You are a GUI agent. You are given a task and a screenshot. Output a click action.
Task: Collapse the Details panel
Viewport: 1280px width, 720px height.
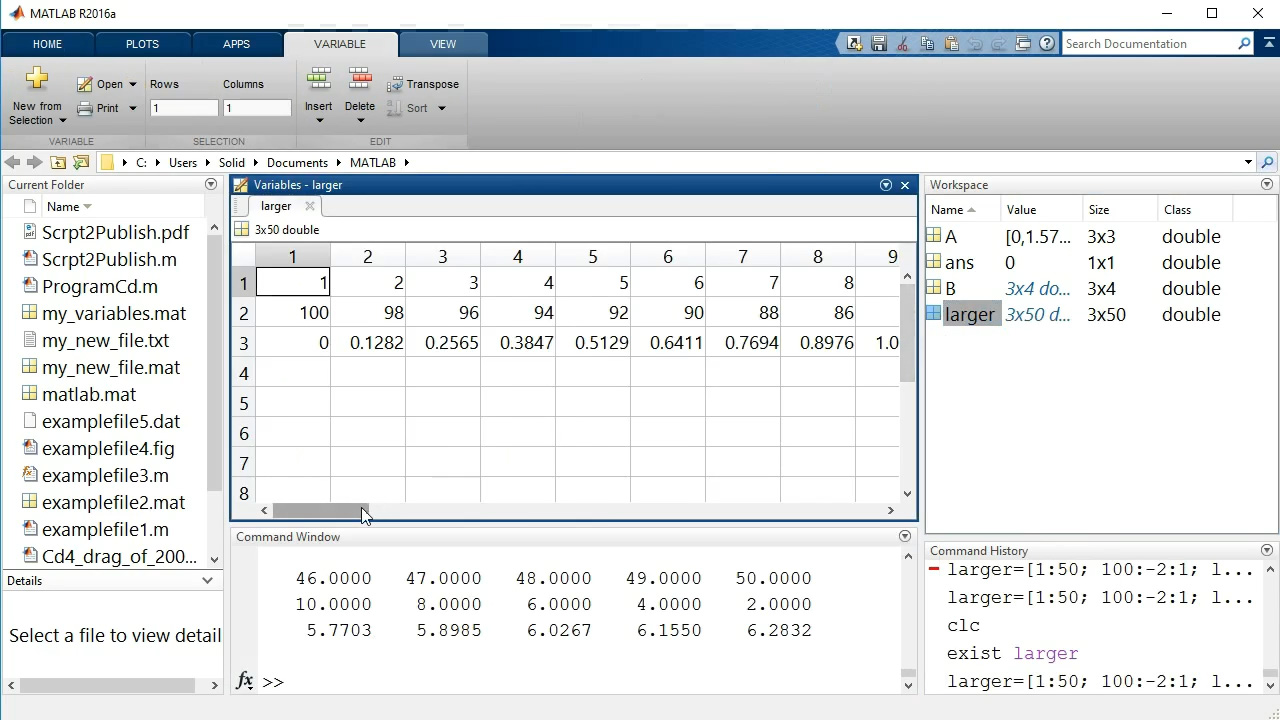pyautogui.click(x=208, y=581)
